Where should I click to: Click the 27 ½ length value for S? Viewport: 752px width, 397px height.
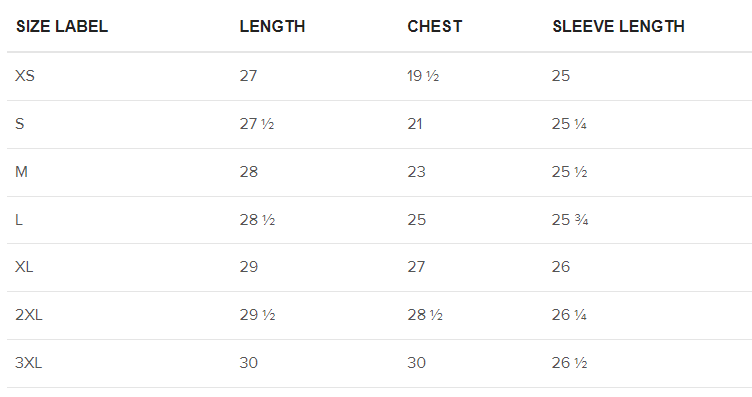coord(257,124)
